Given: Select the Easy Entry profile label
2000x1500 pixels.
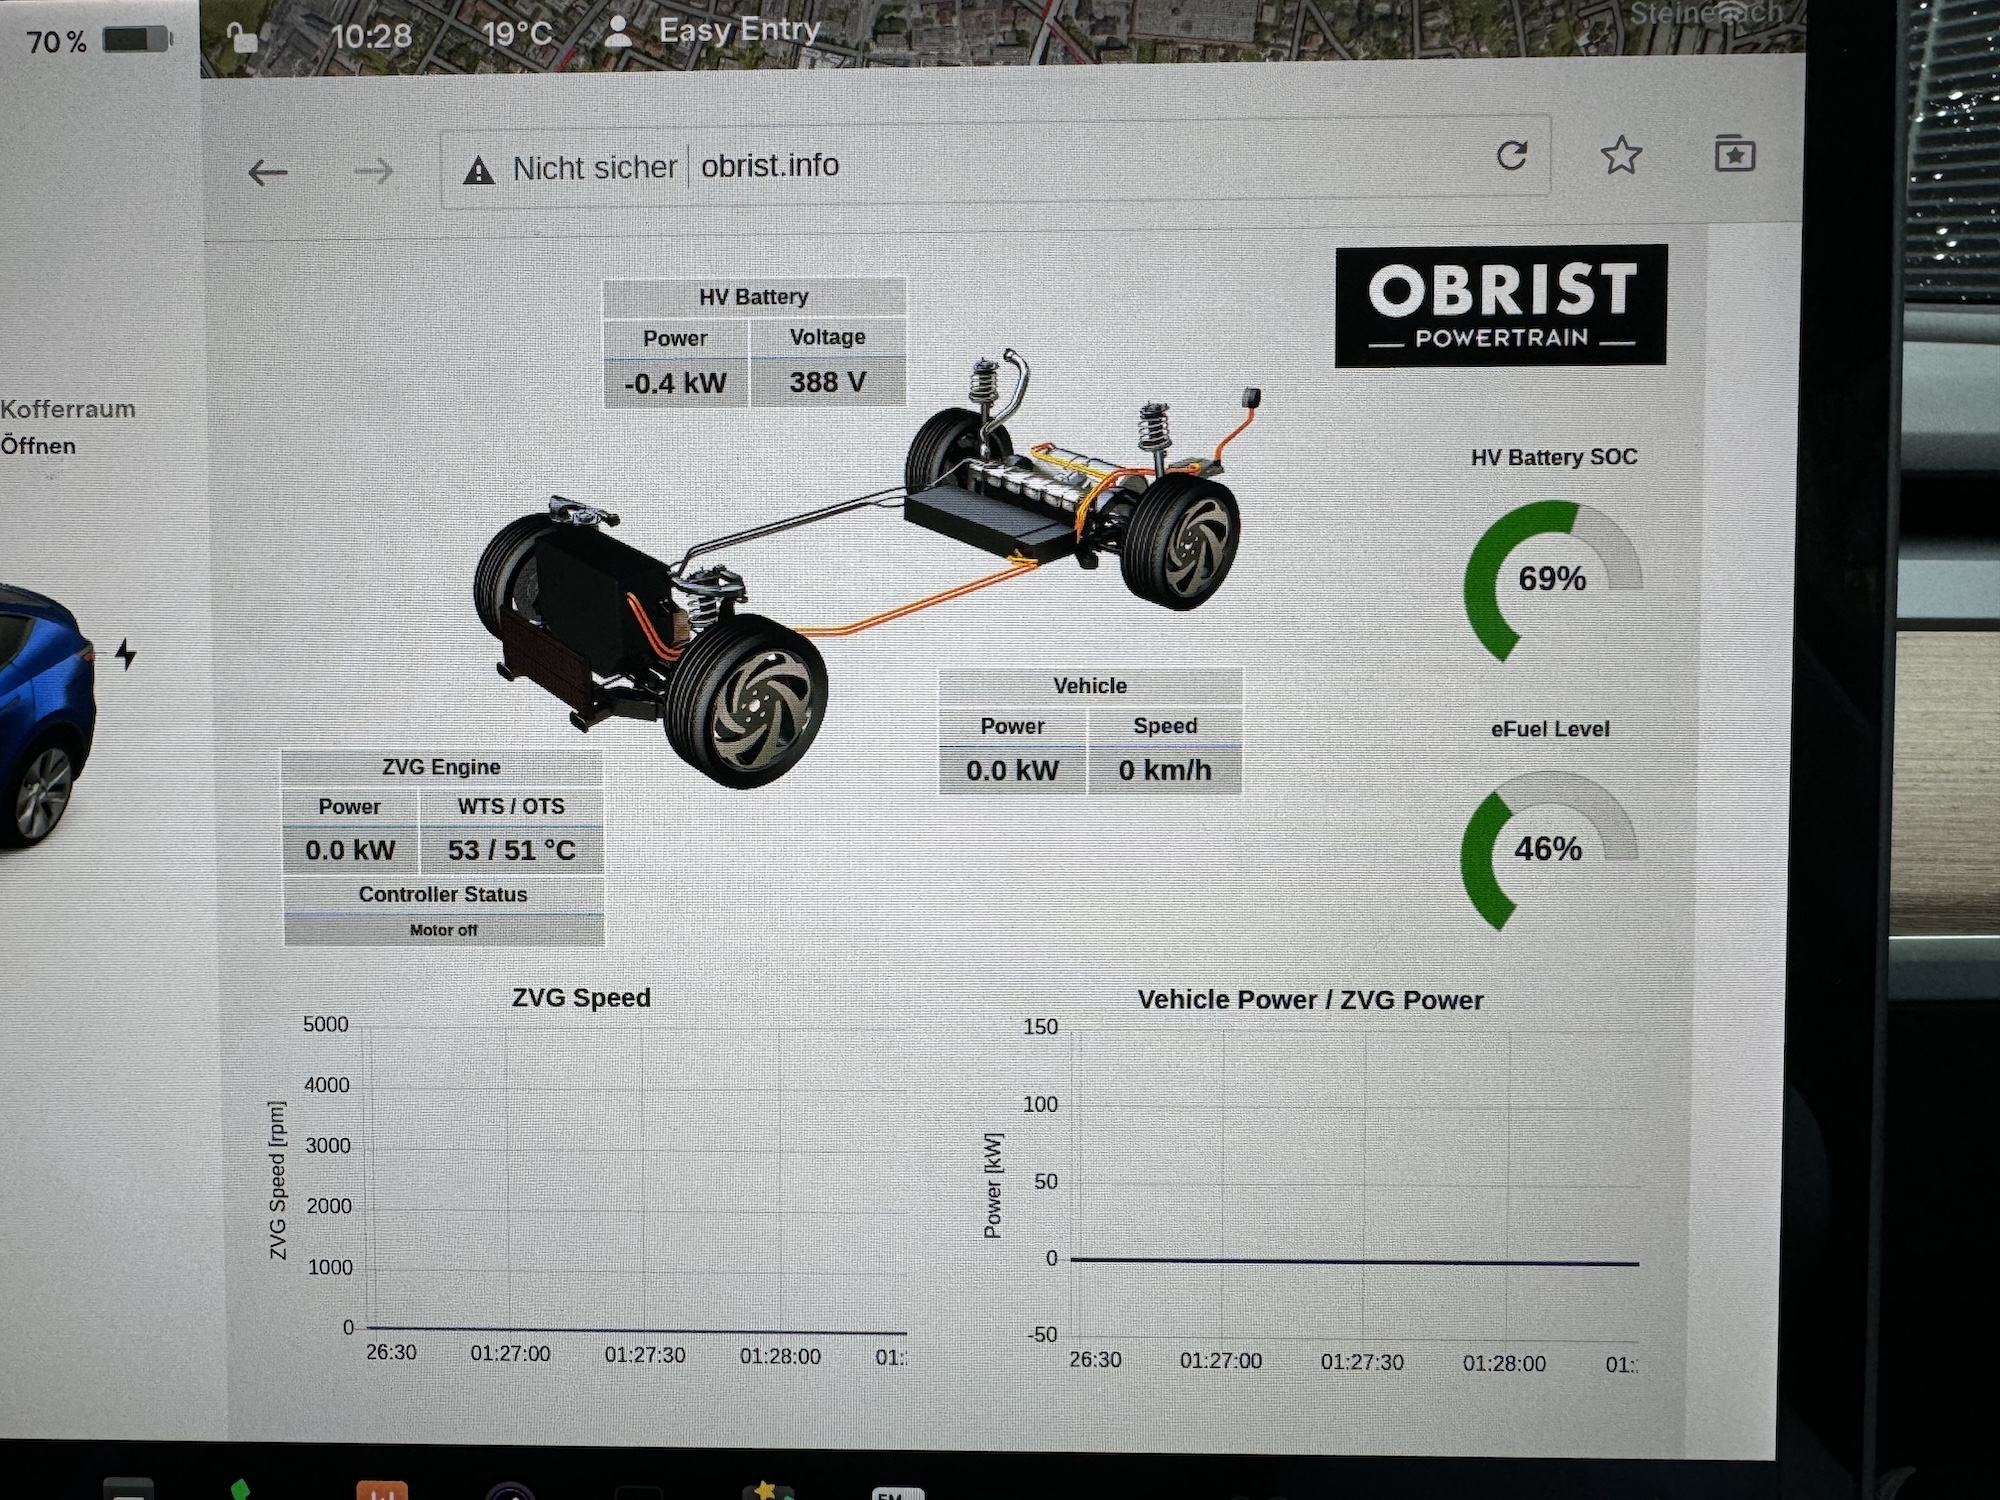Looking at the screenshot, I should (739, 30).
